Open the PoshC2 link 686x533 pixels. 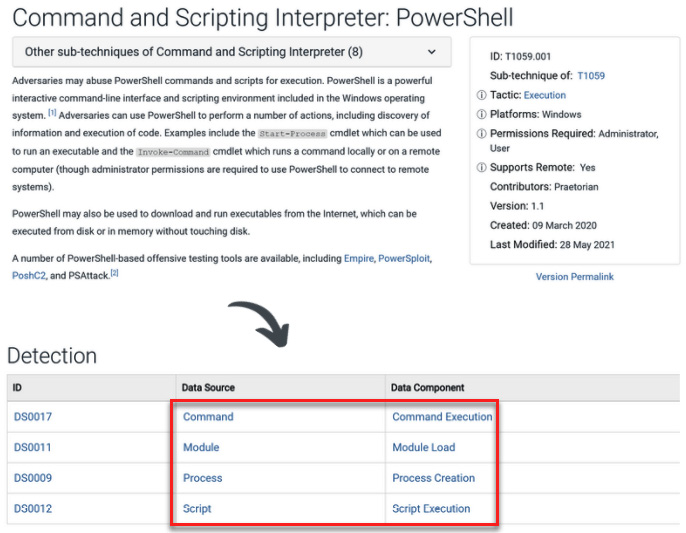click(x=28, y=276)
